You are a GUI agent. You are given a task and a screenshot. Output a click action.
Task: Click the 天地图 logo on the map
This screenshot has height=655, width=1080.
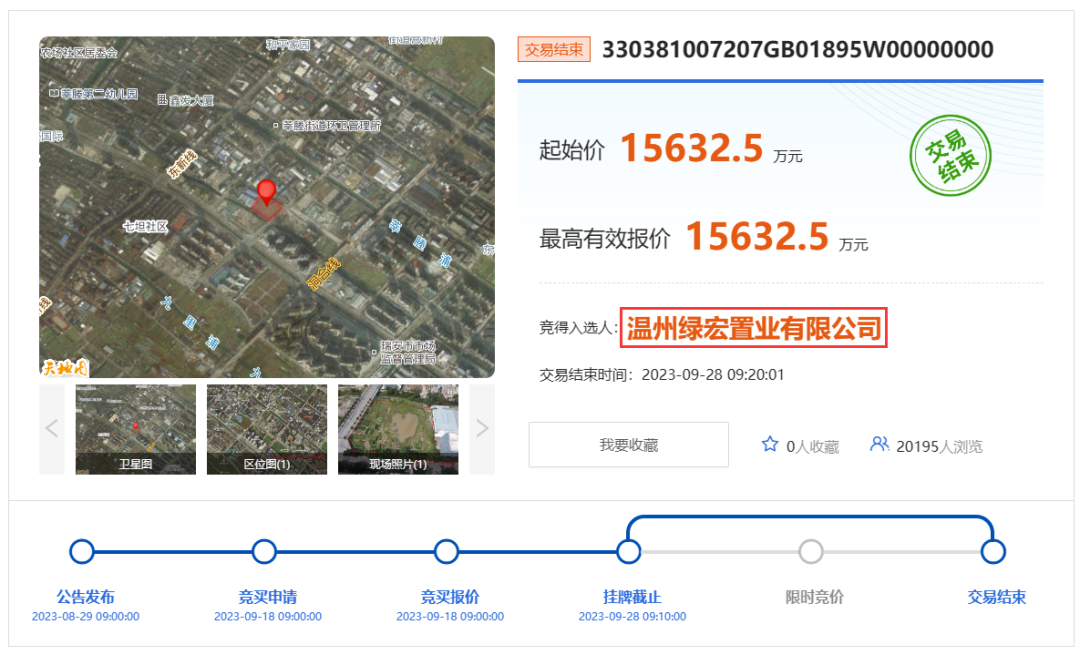[65, 367]
